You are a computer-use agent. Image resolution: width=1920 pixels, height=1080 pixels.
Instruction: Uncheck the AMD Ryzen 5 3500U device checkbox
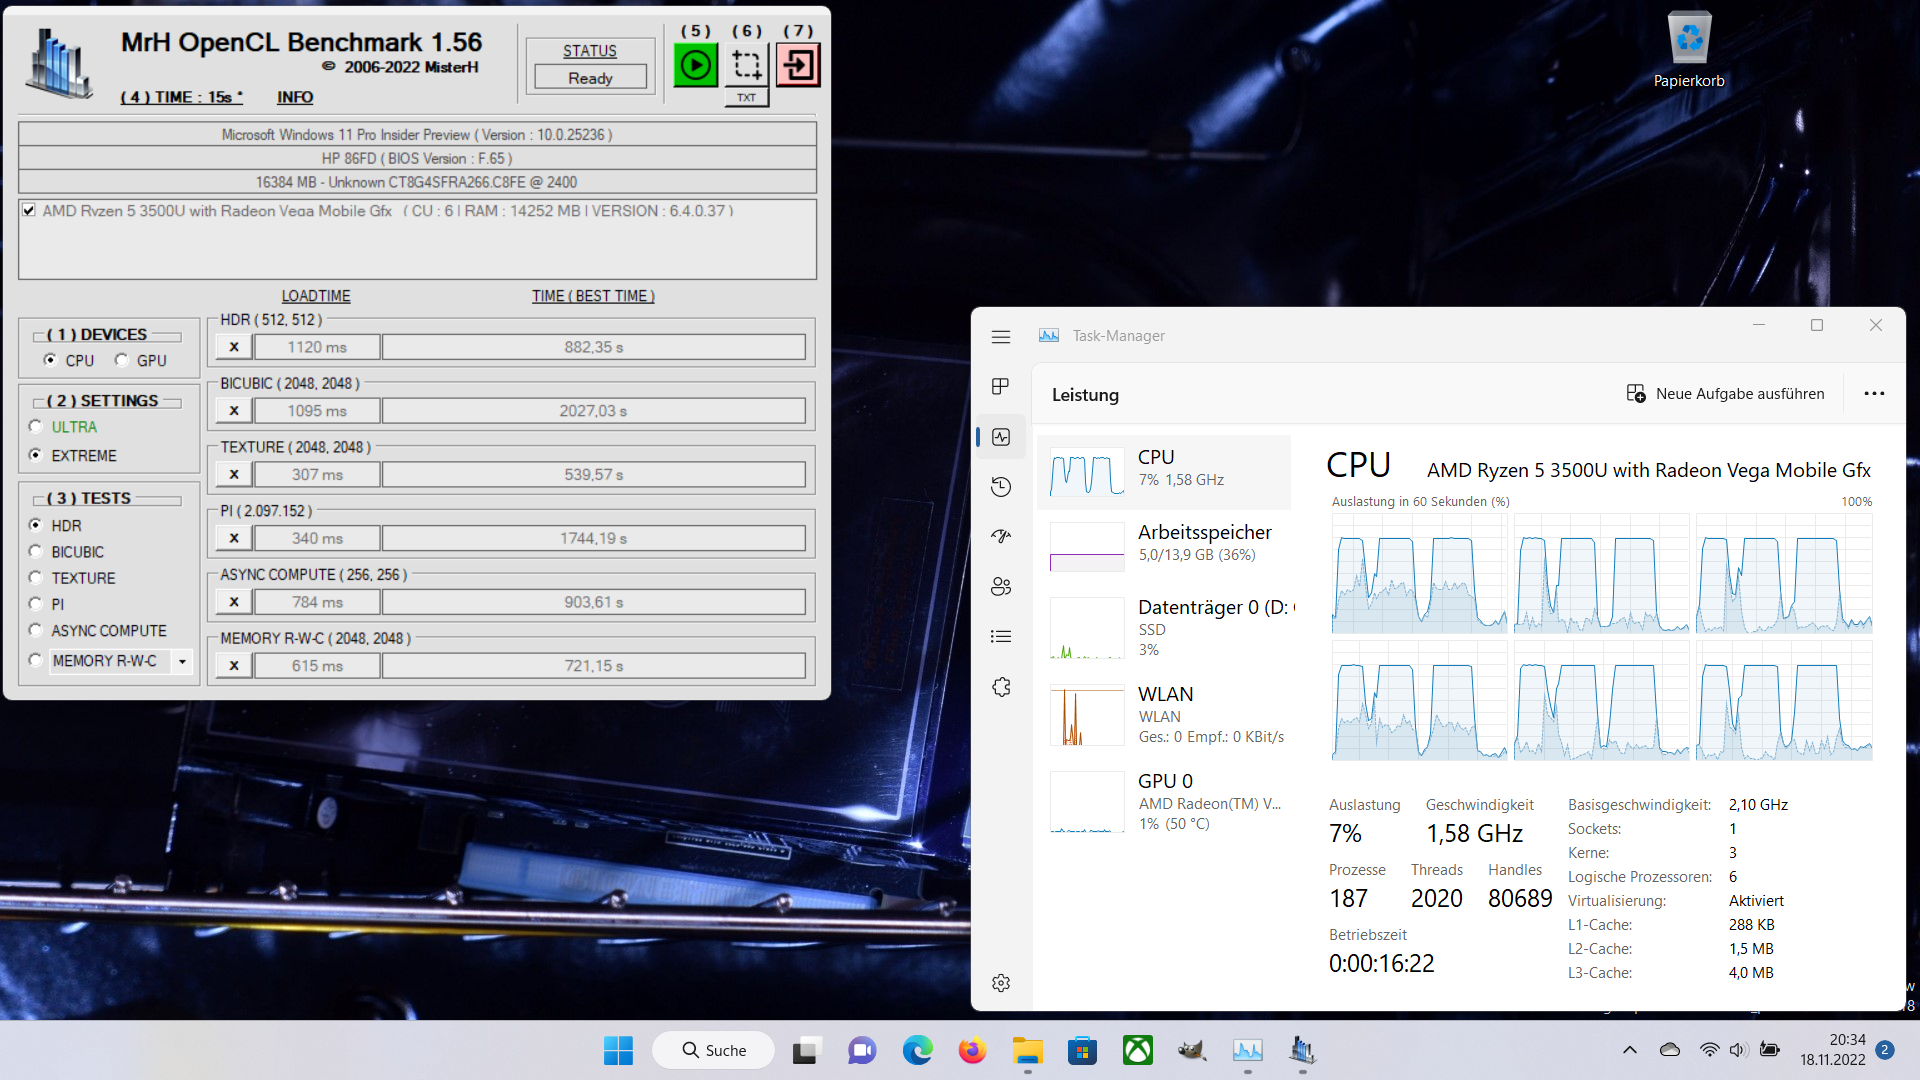pos(29,210)
